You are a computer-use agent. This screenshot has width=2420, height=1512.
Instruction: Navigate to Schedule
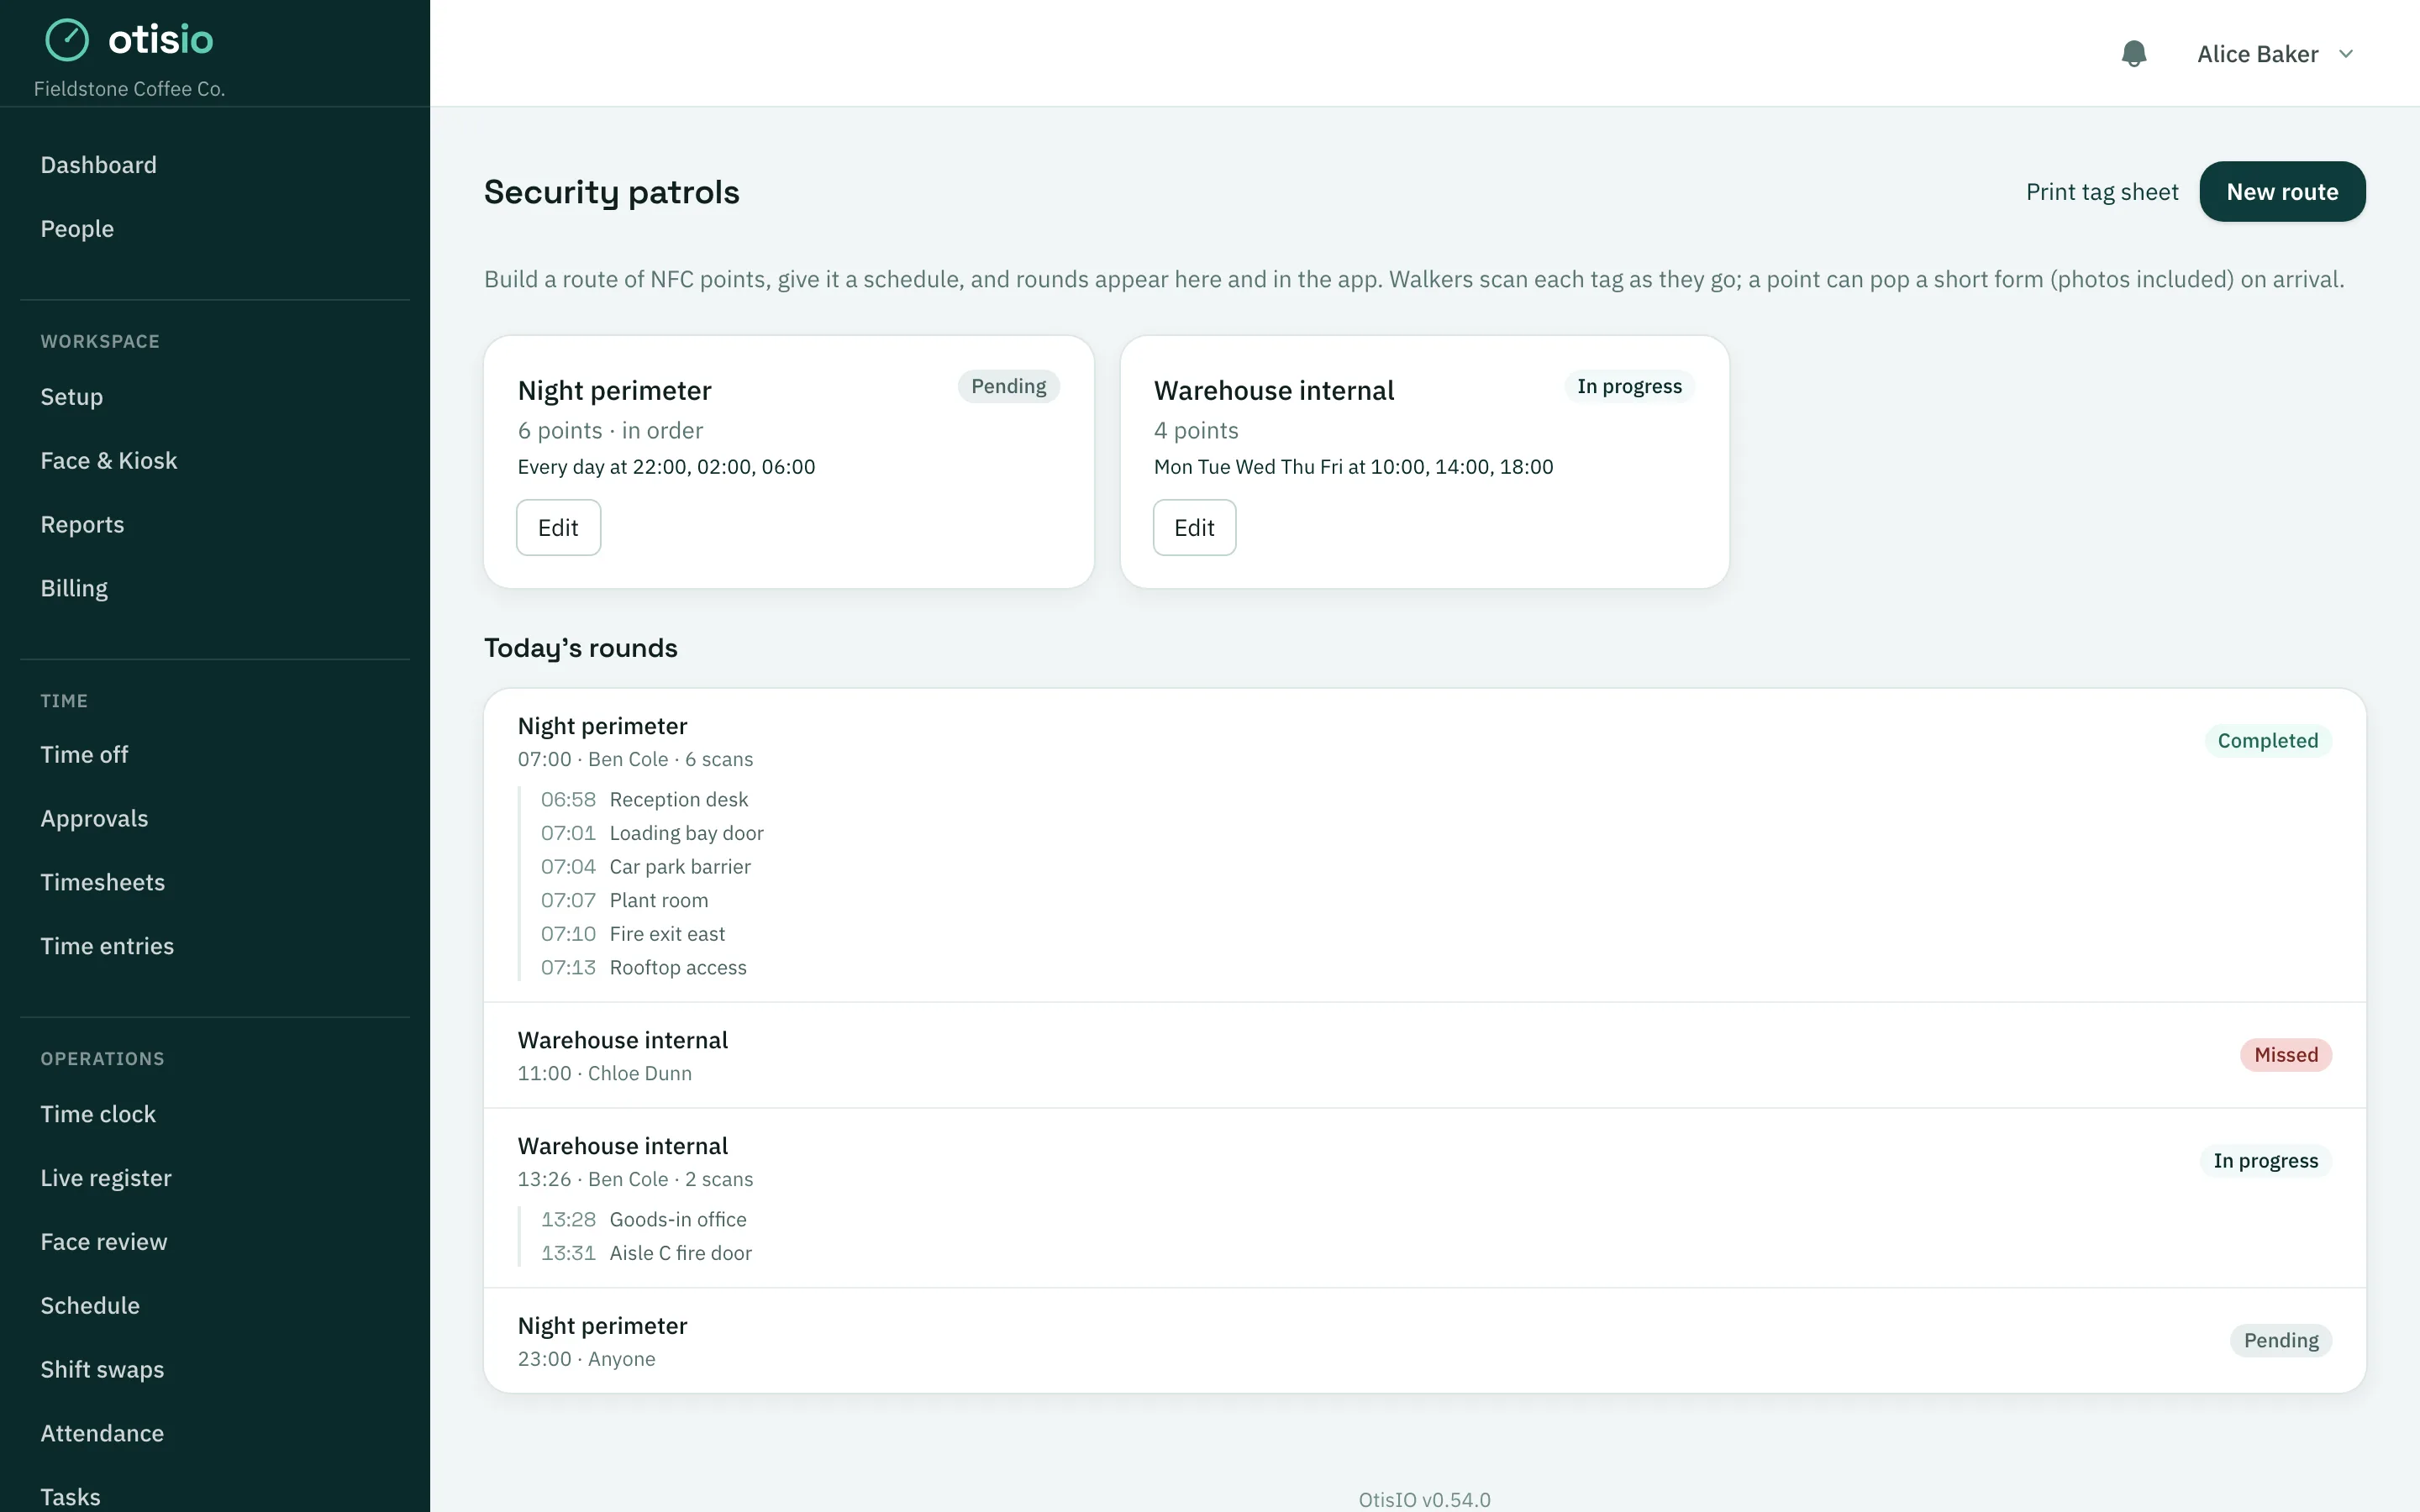coord(90,1306)
